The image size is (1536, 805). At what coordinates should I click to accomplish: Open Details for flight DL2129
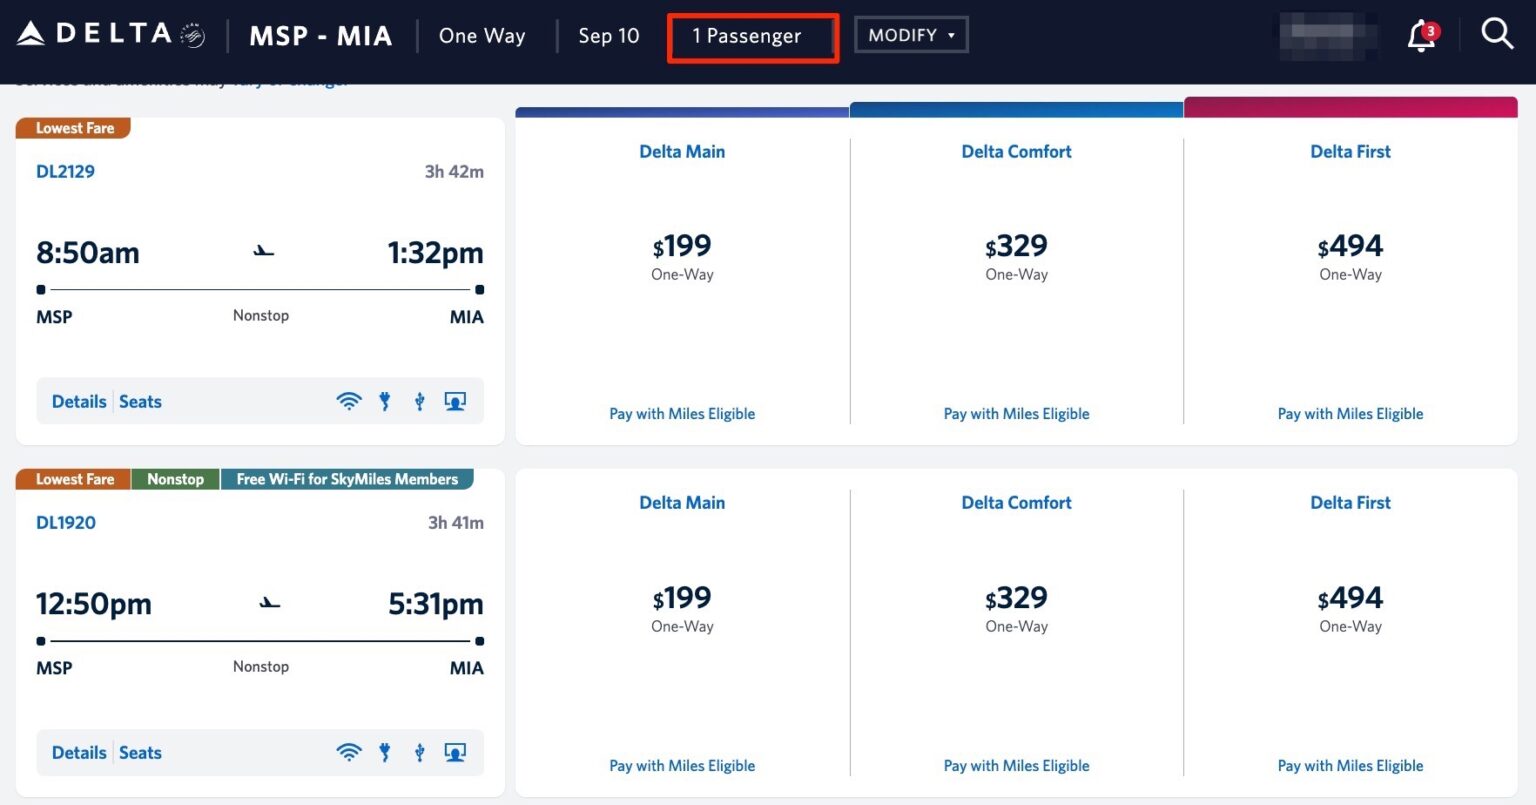point(78,401)
